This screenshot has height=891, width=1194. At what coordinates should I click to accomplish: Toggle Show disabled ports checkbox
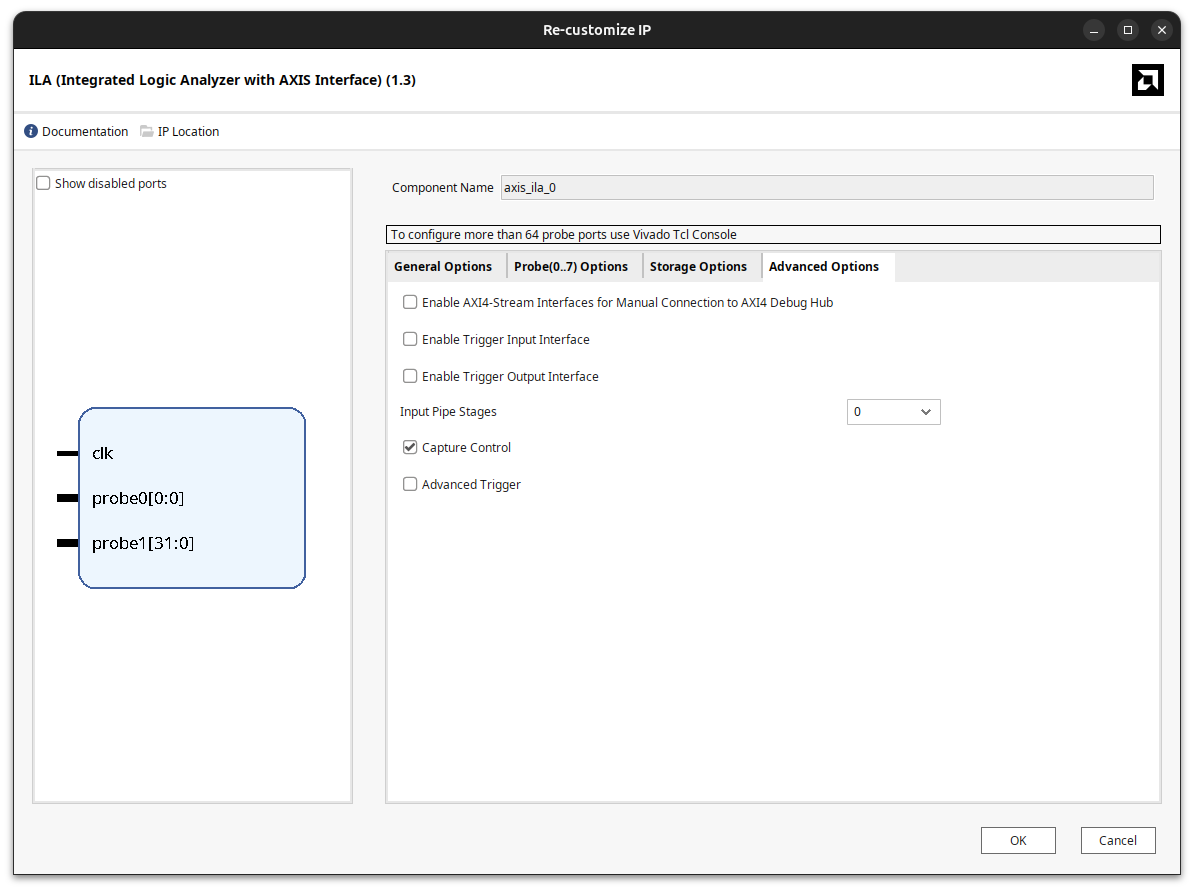pos(43,183)
